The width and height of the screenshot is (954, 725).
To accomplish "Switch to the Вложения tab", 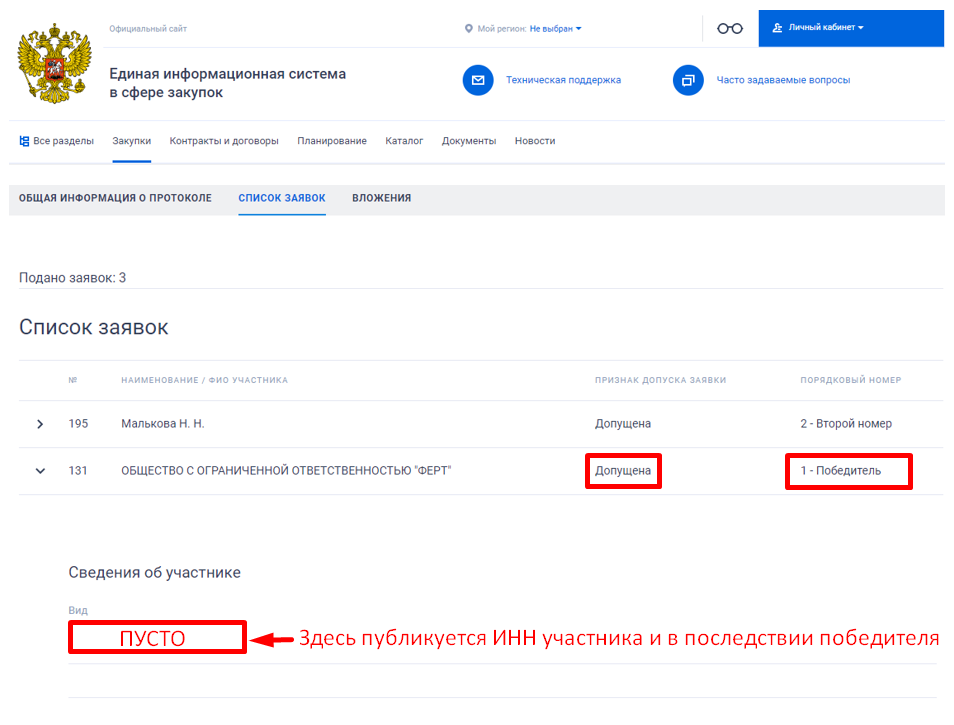I will [x=381, y=198].
